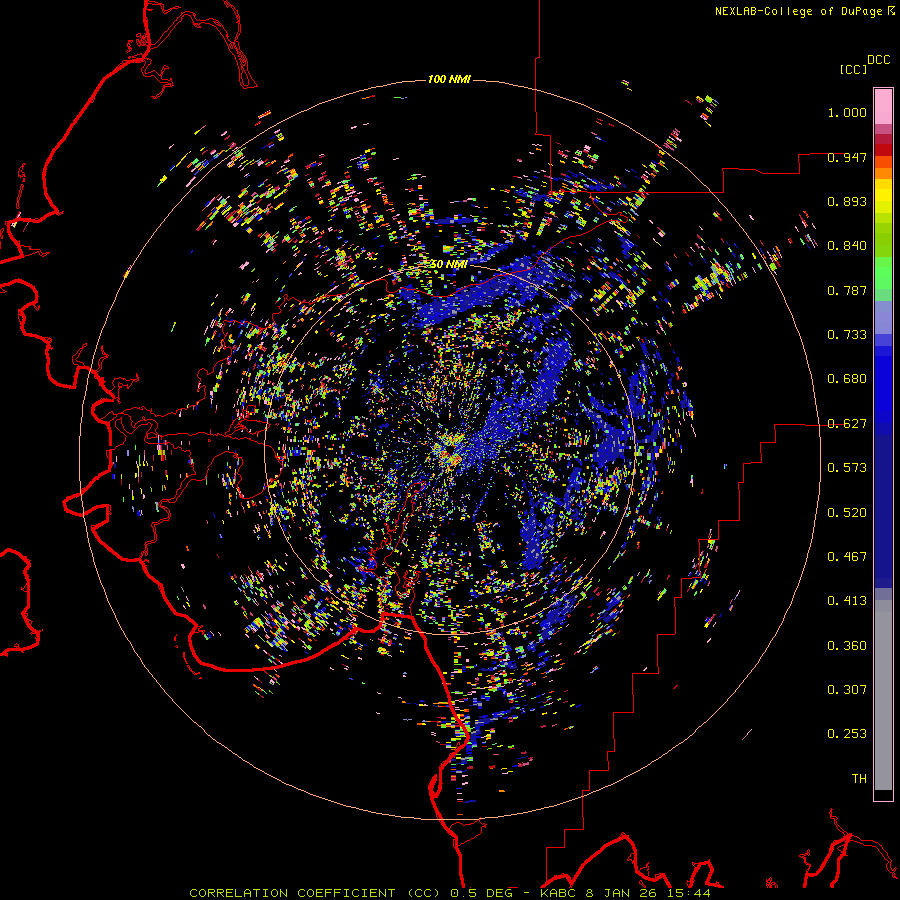Image resolution: width=900 pixels, height=900 pixels.
Task: Click the radar site center of the sweep
Action: click(449, 451)
